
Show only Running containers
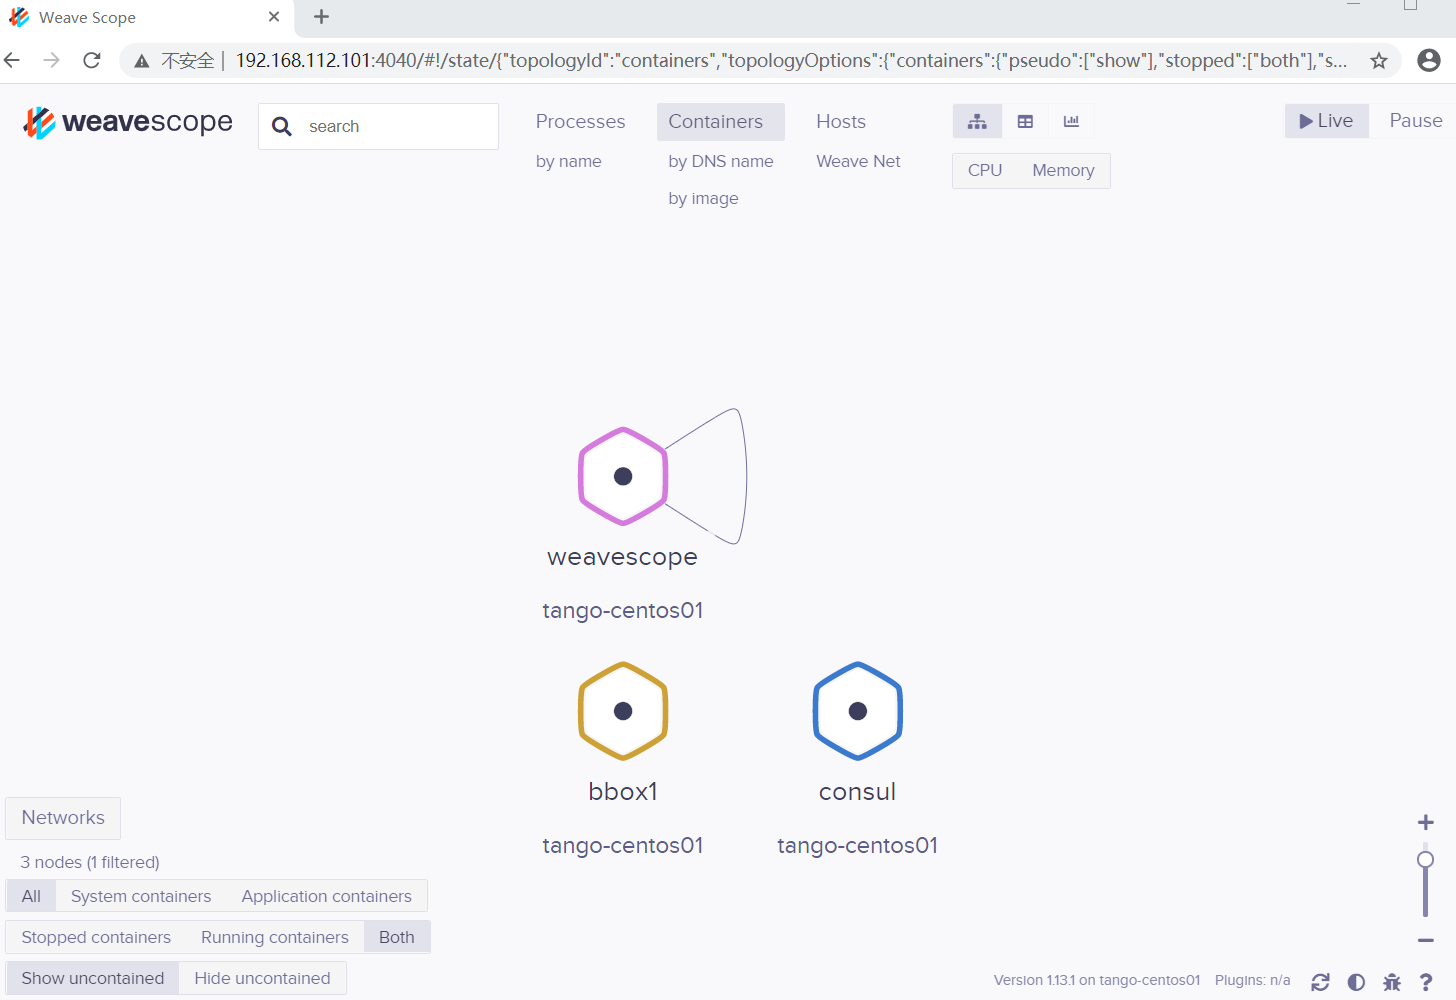pos(275,937)
